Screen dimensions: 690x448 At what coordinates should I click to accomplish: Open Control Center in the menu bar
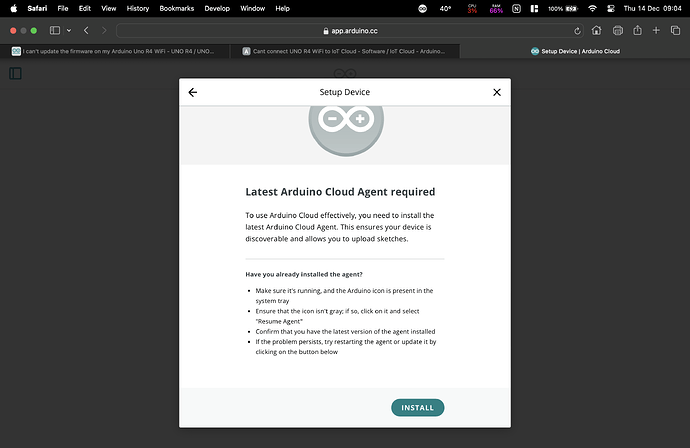point(611,8)
